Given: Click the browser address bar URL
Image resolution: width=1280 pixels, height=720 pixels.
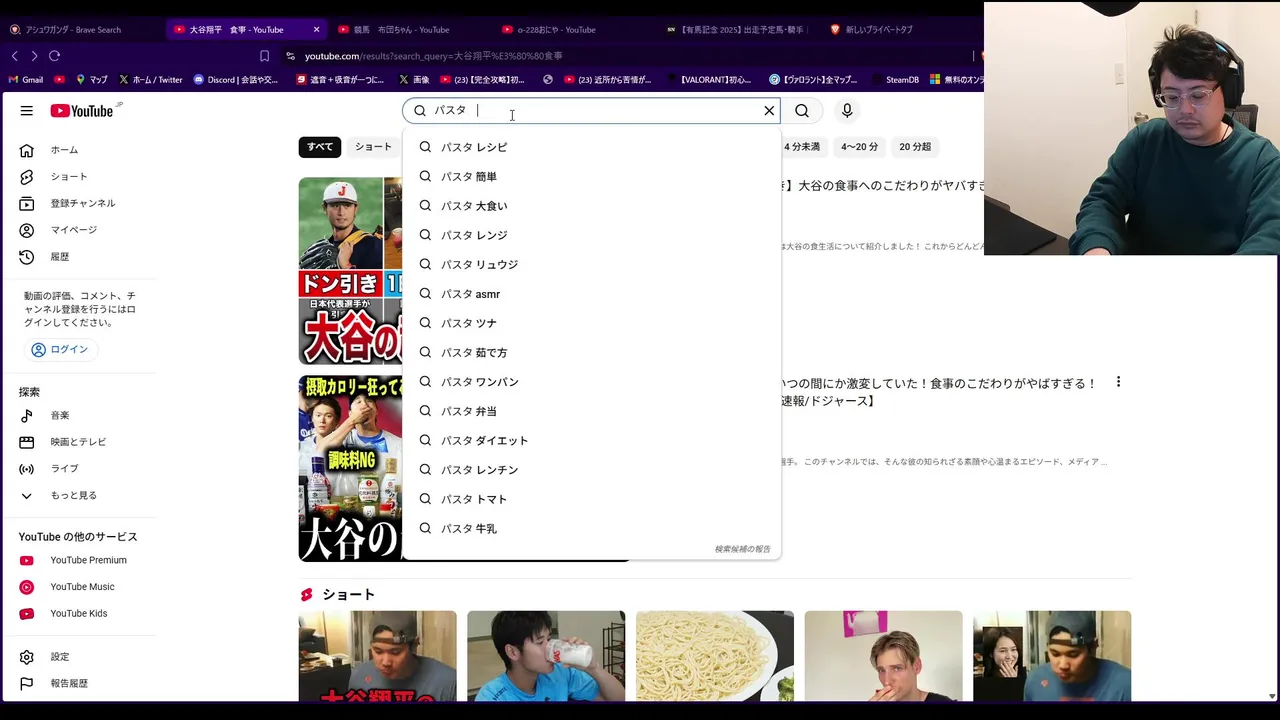Looking at the screenshot, I should pyautogui.click(x=433, y=56).
